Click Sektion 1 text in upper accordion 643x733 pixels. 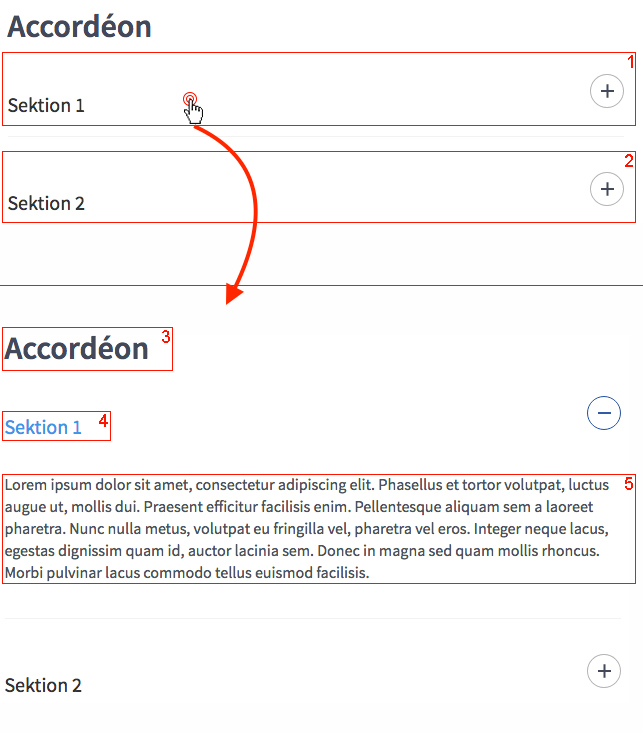tap(46, 105)
